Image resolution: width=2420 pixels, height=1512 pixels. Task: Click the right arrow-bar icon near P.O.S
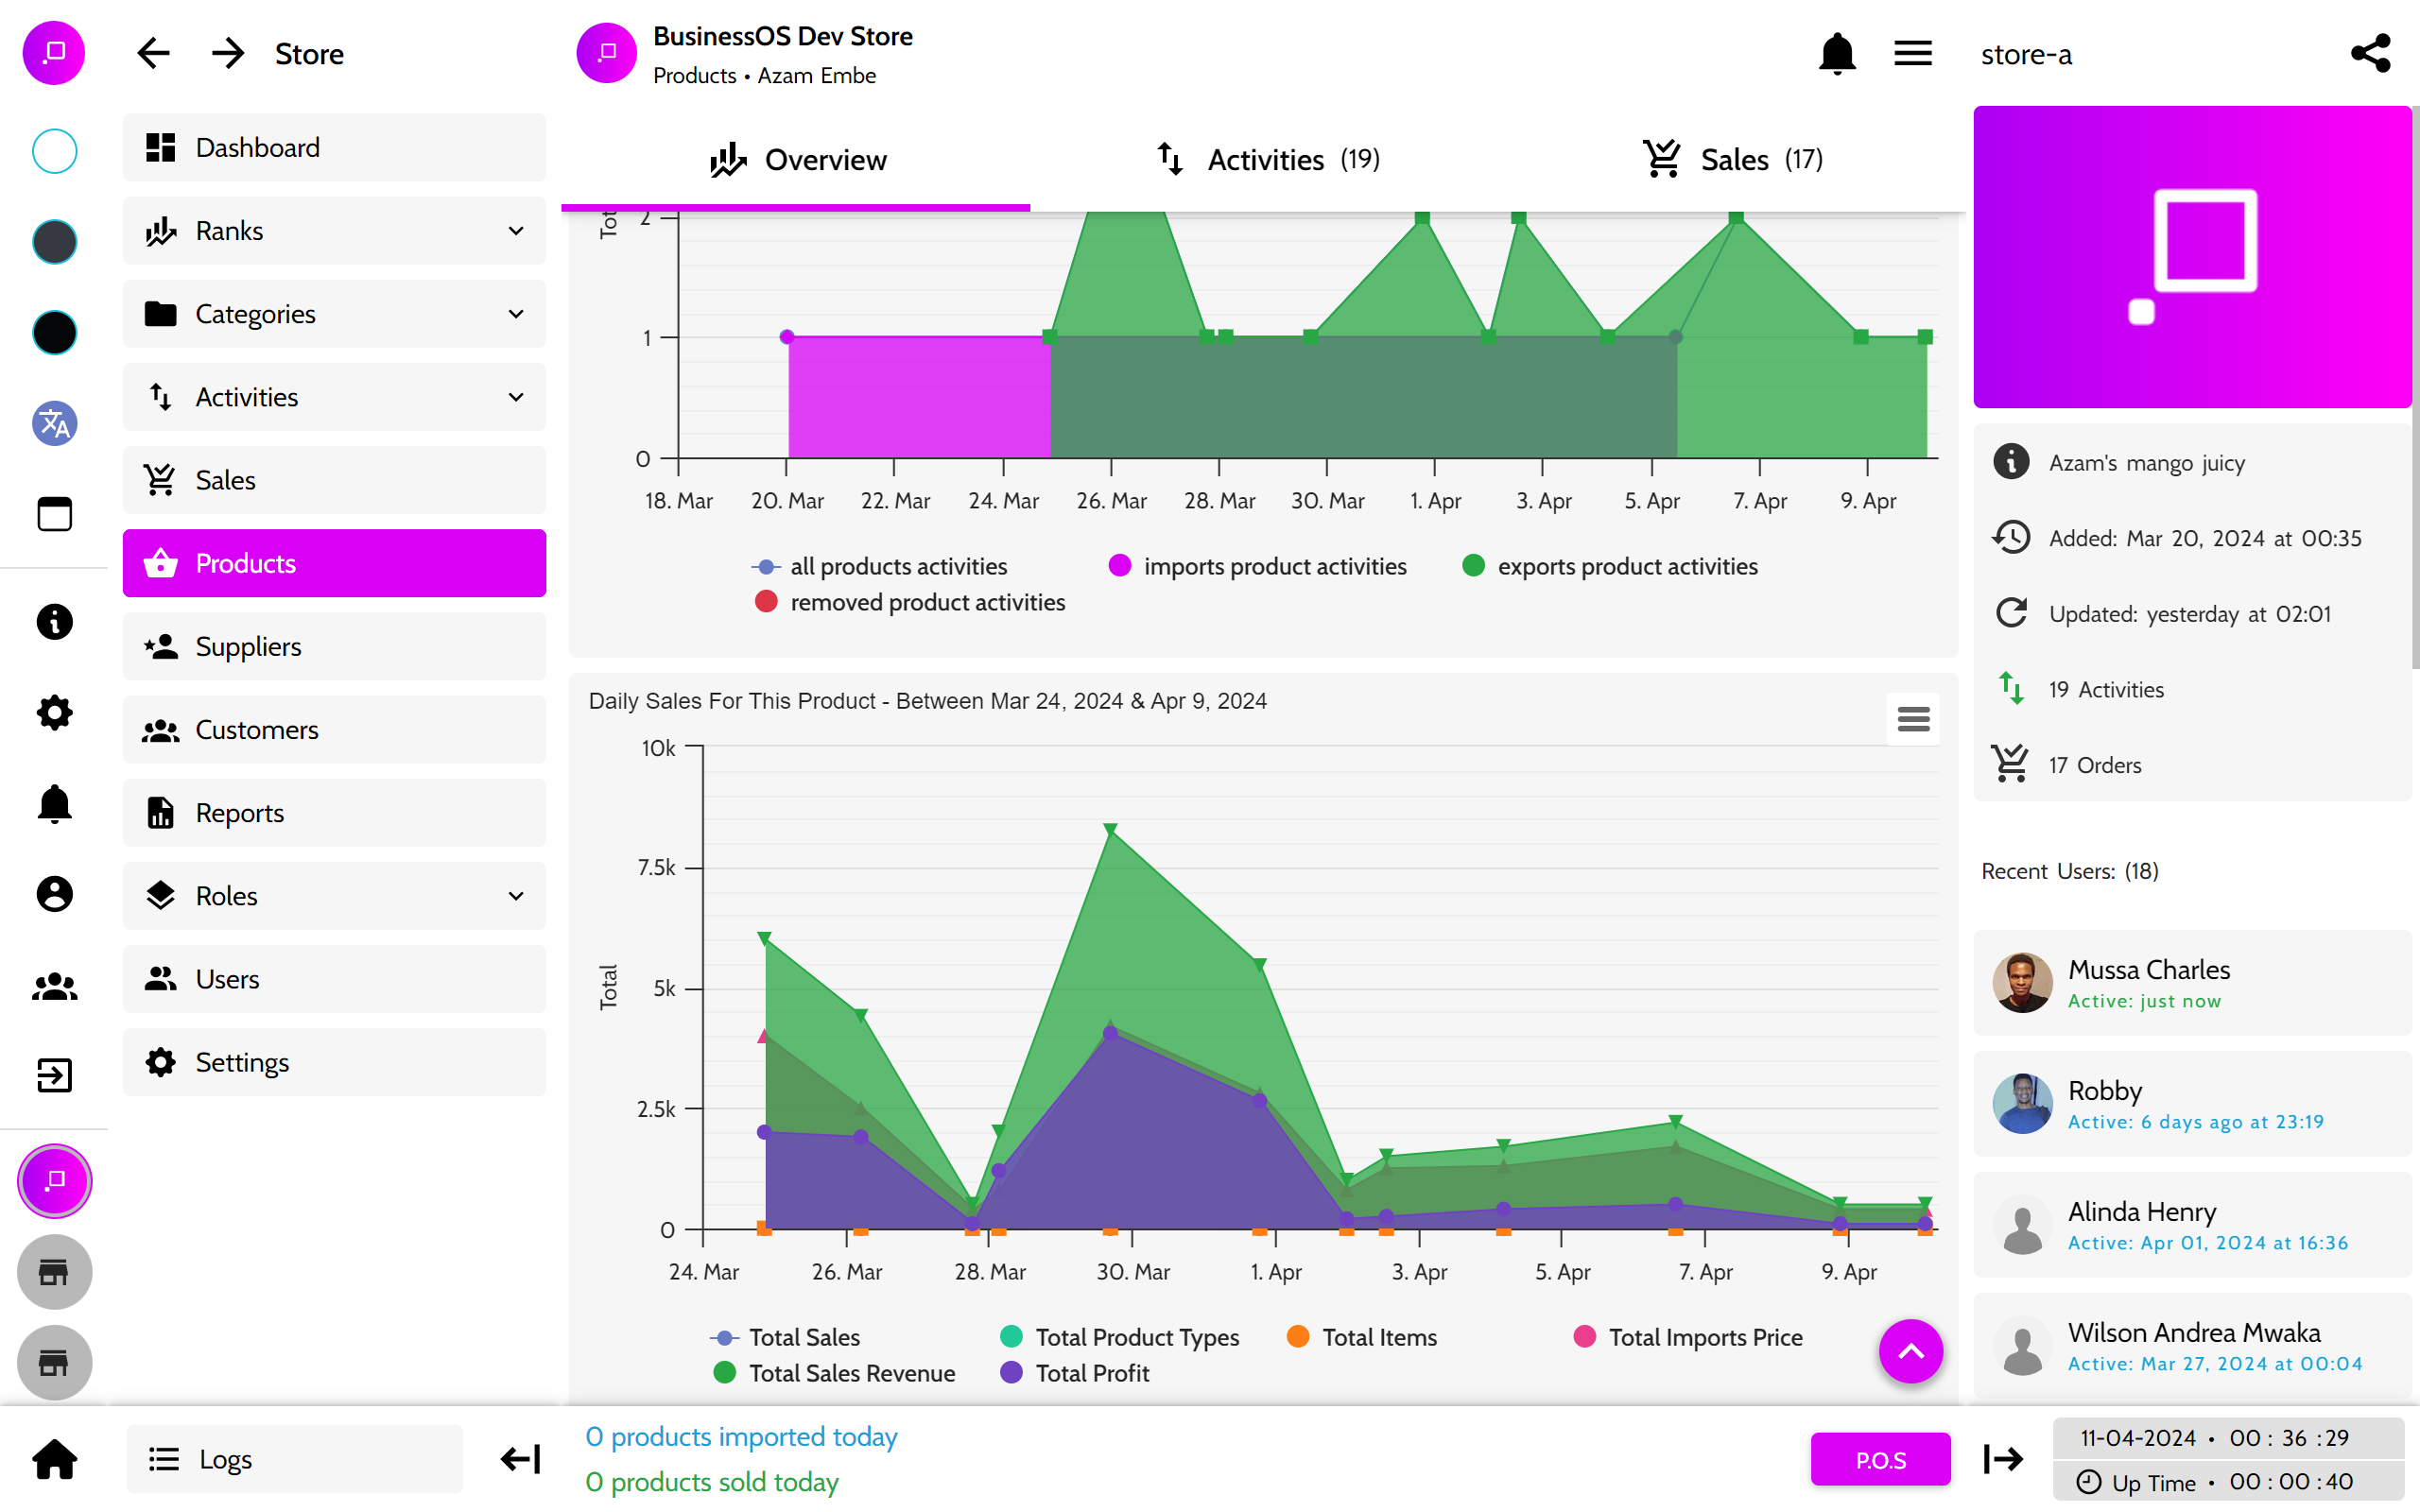(2003, 1459)
